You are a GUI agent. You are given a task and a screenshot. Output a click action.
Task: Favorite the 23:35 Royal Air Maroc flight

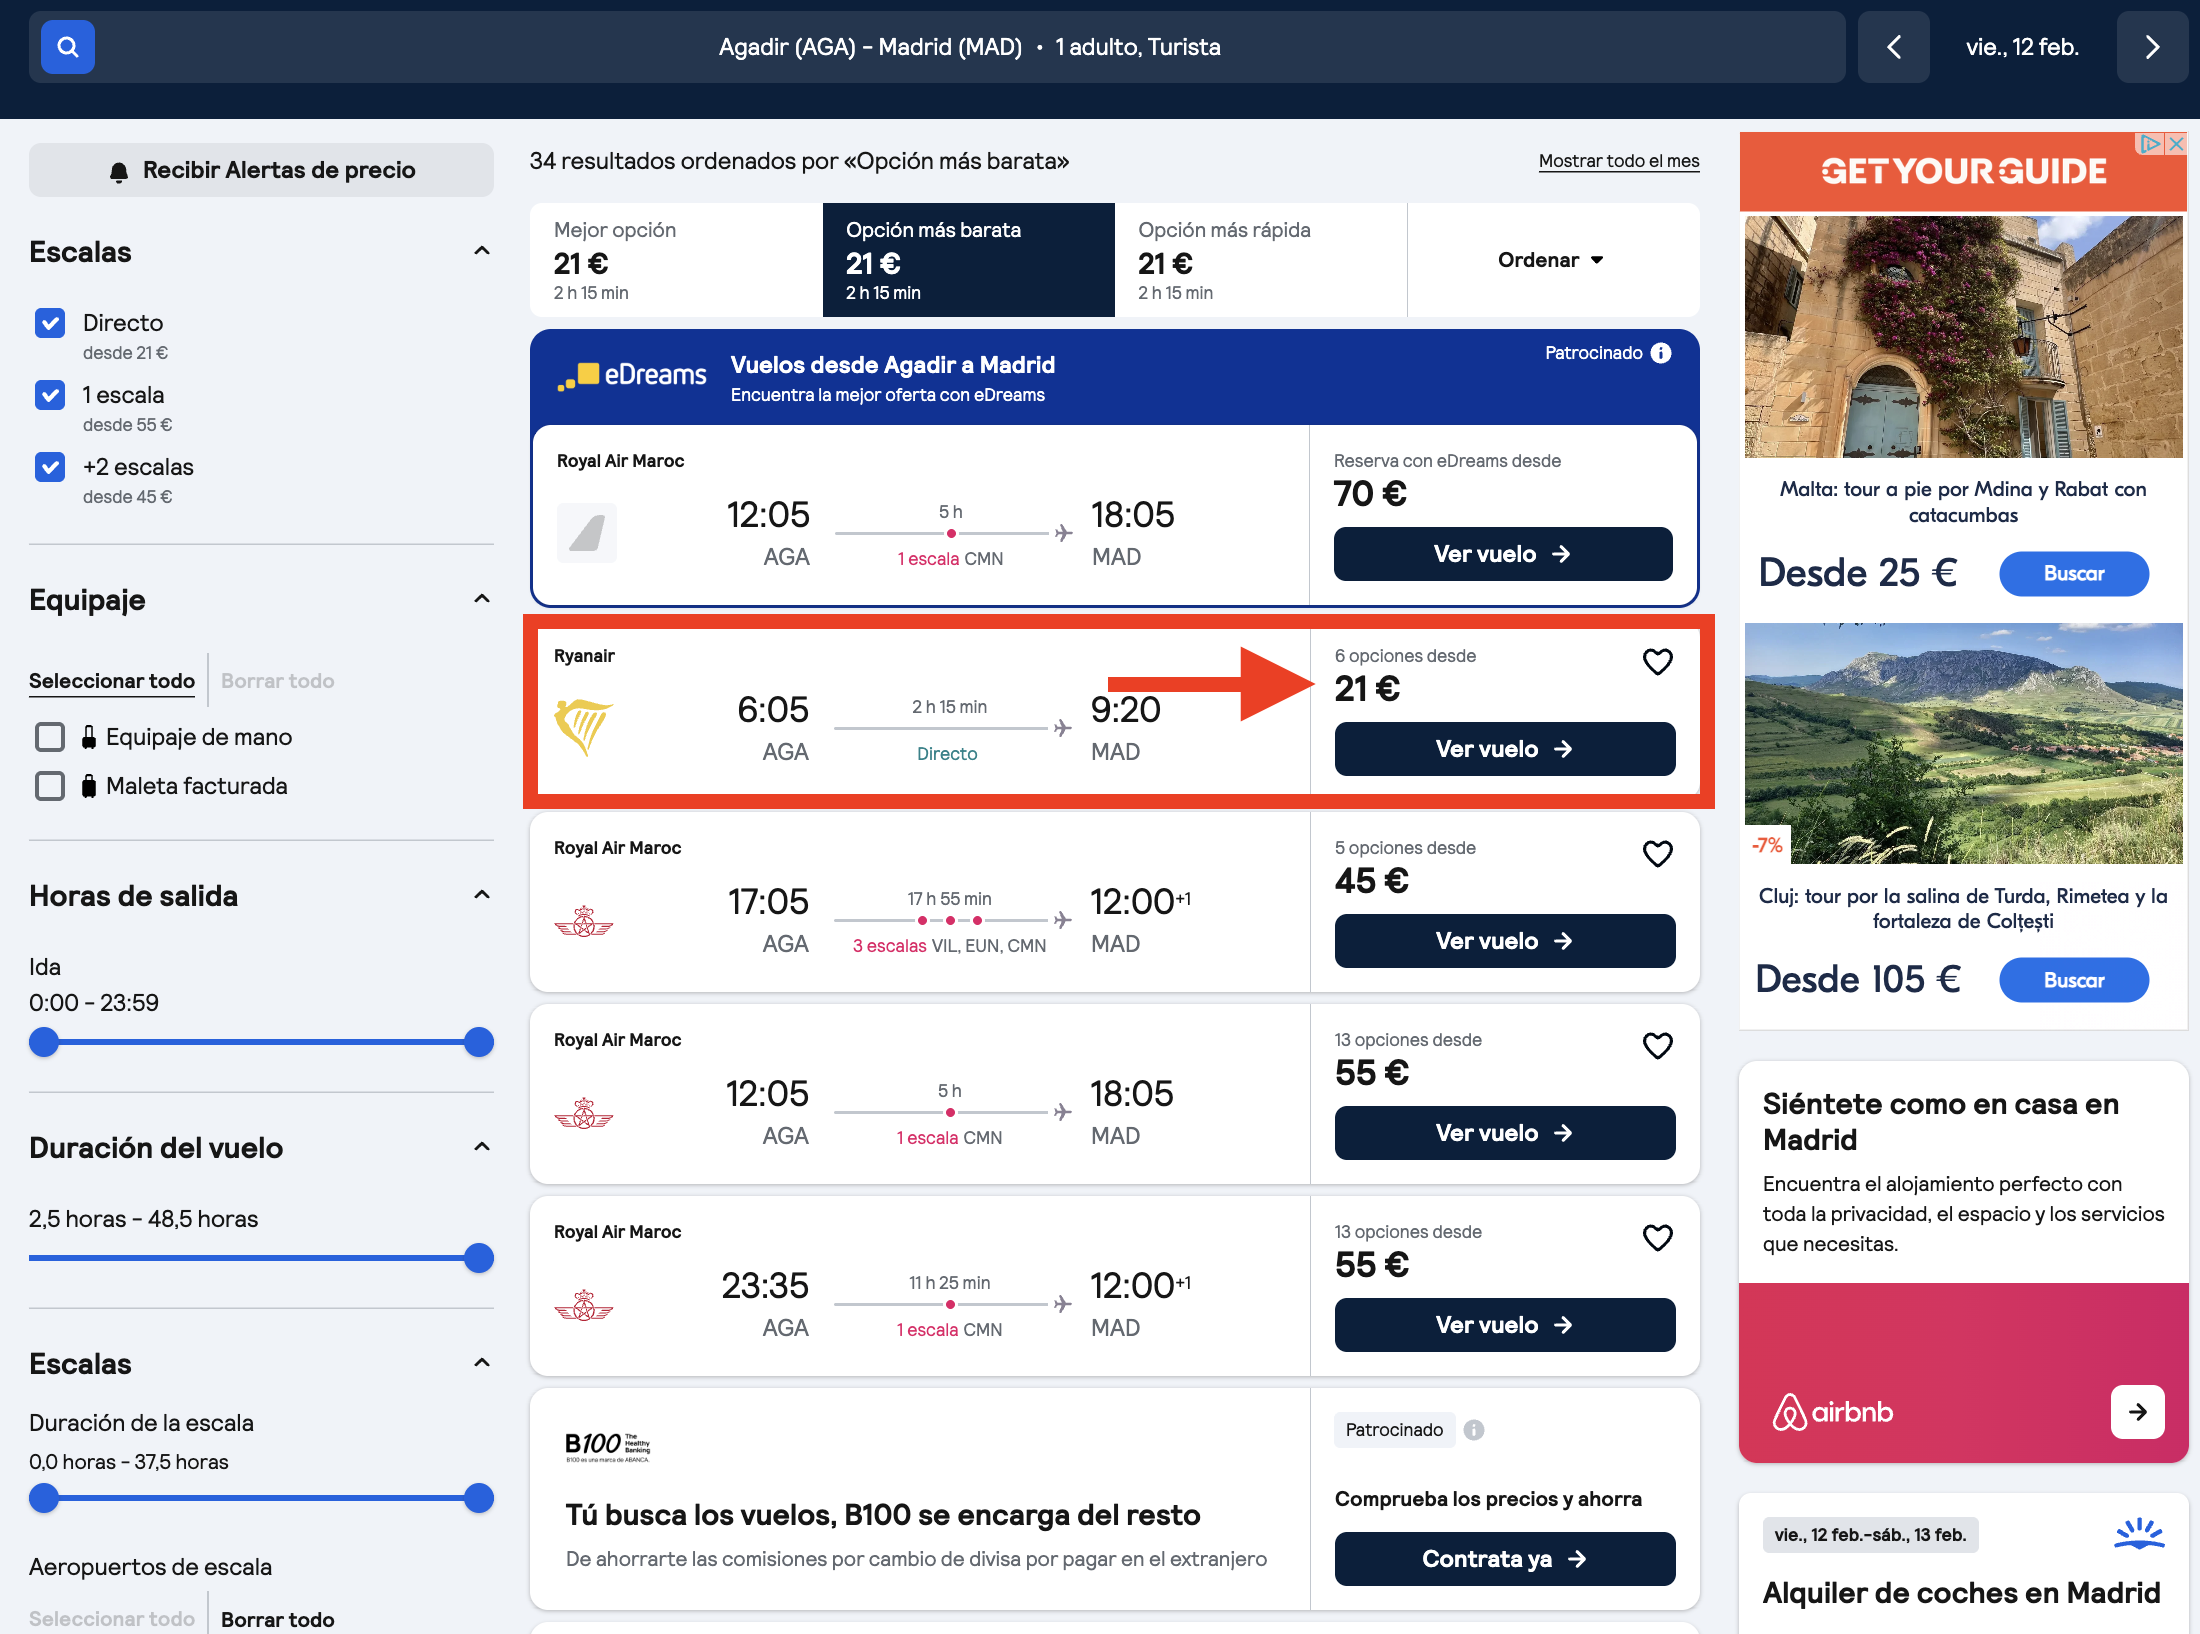pyautogui.click(x=1657, y=1237)
